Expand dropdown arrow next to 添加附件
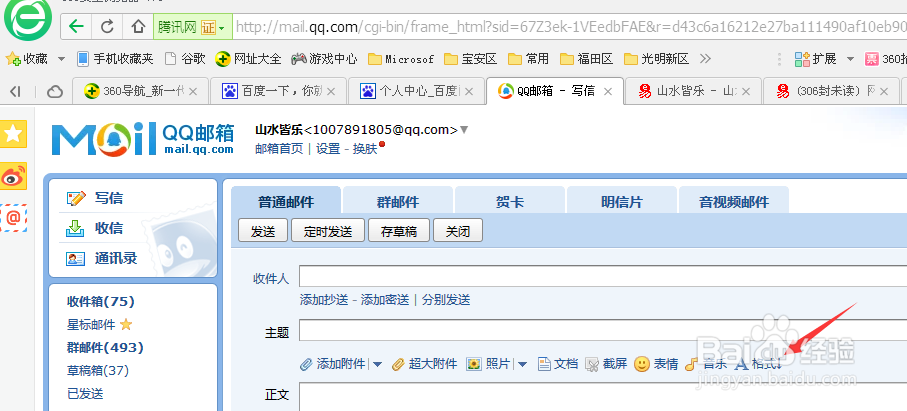 click(377, 364)
